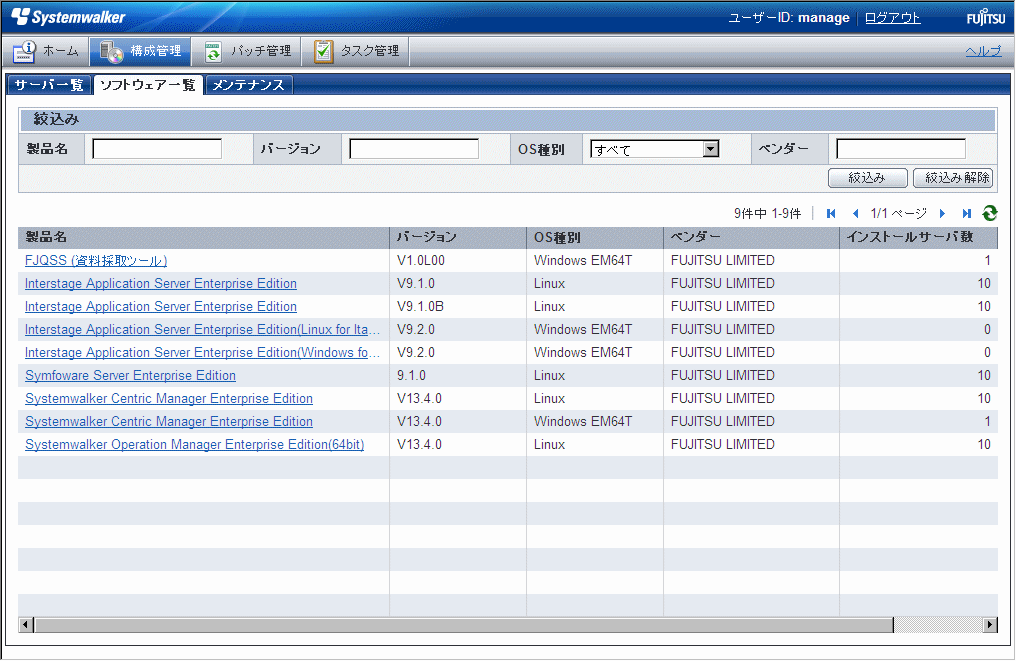Click the Systemwalker logo
This screenshot has width=1016, height=661.
69,17
